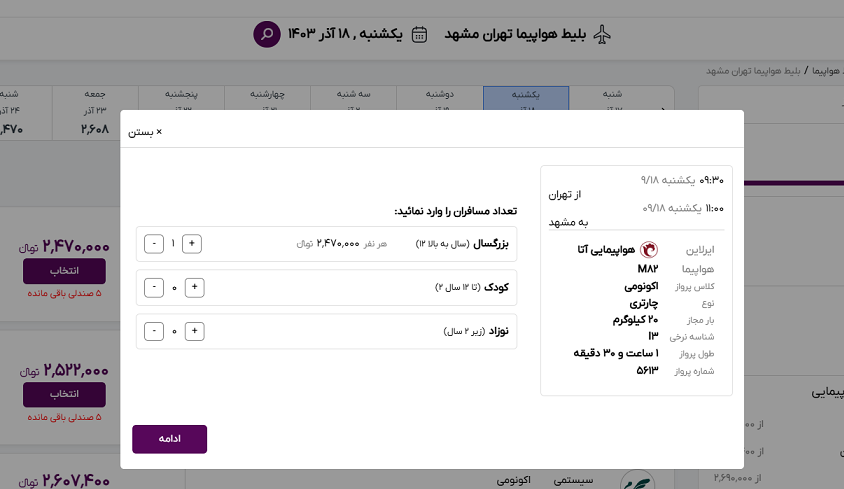Image resolution: width=844 pixels, height=489 pixels.
Task: Click the flight duration ۱ ساعت و ۳۰ دقیقه
Action: (616, 353)
